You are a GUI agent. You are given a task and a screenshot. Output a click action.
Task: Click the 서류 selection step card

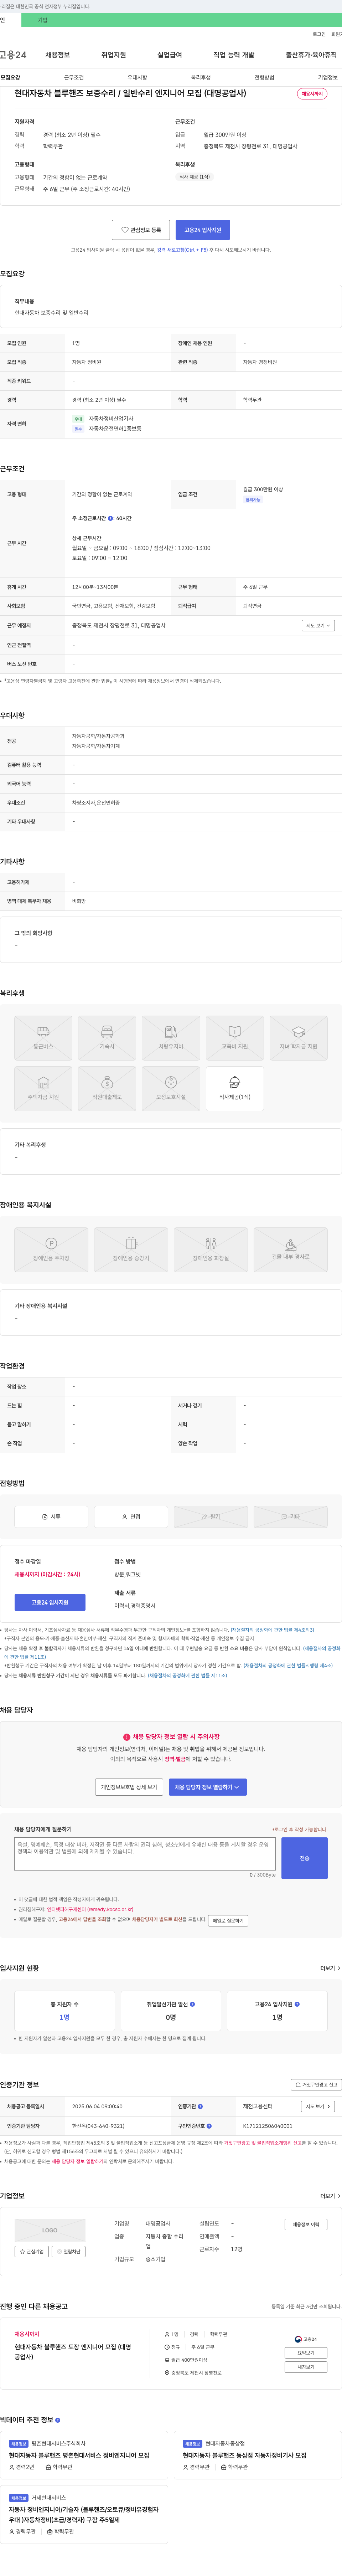51,1517
